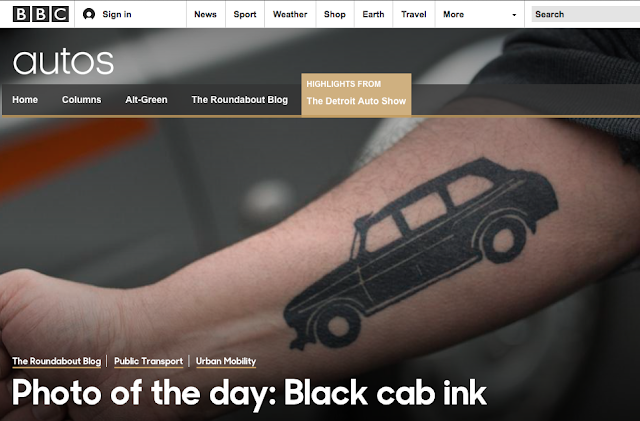
Task: Follow the Public Transport tag link
Action: (149, 361)
